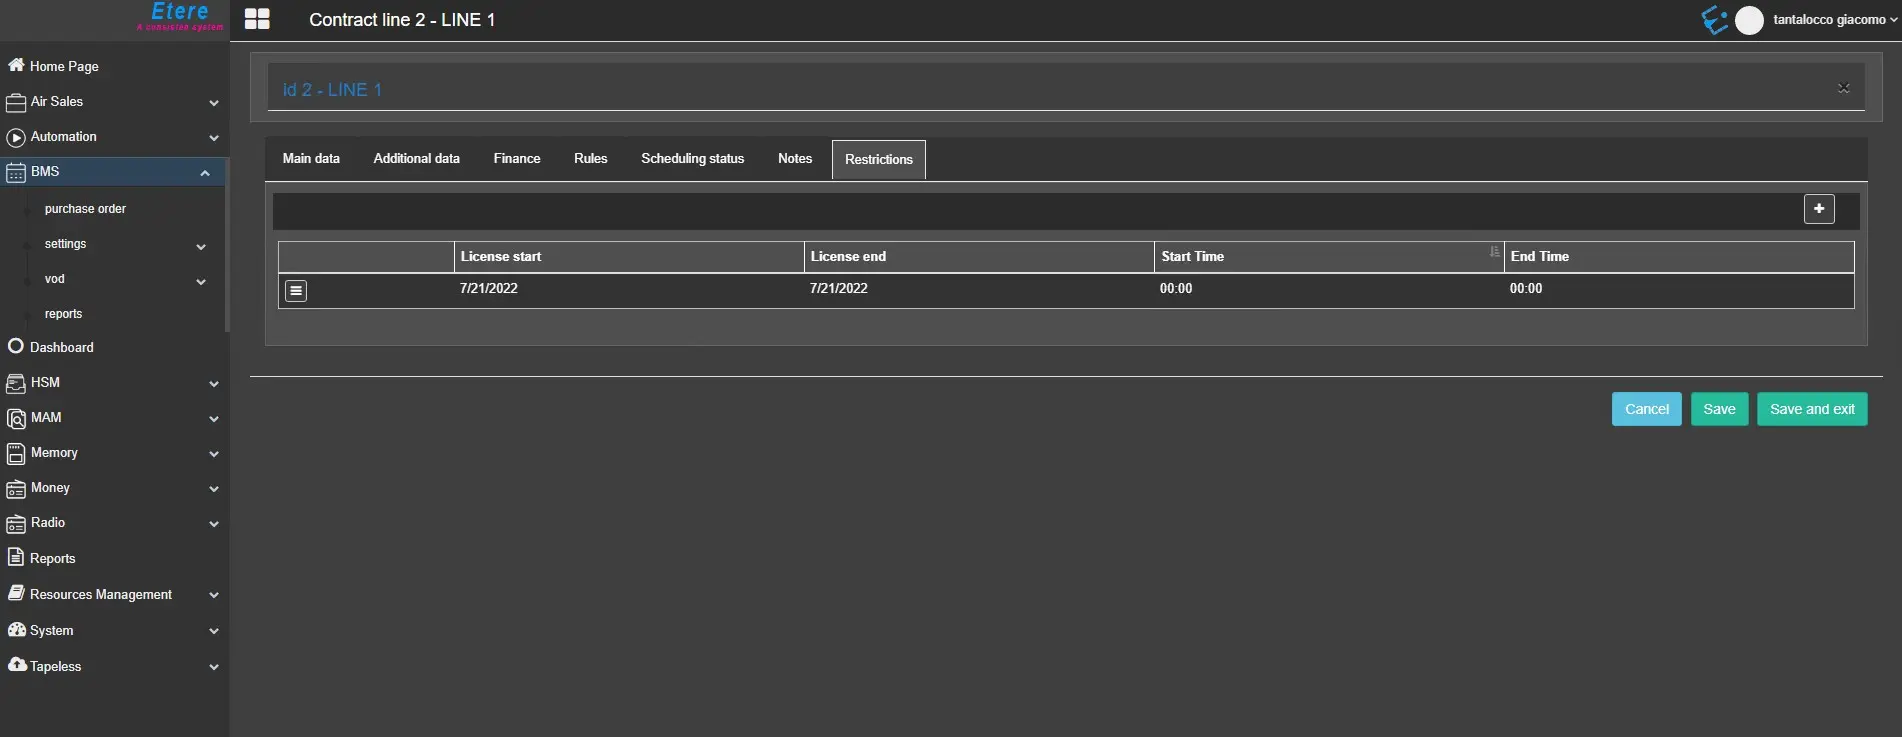Click the Reports document icon in sidebar
Screen dimensions: 1902x737
pos(15,558)
